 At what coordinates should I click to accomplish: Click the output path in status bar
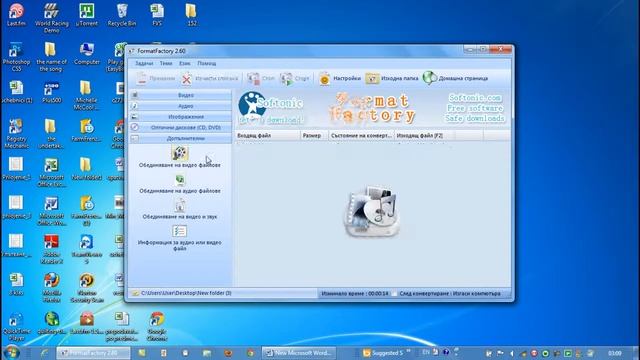(x=186, y=293)
